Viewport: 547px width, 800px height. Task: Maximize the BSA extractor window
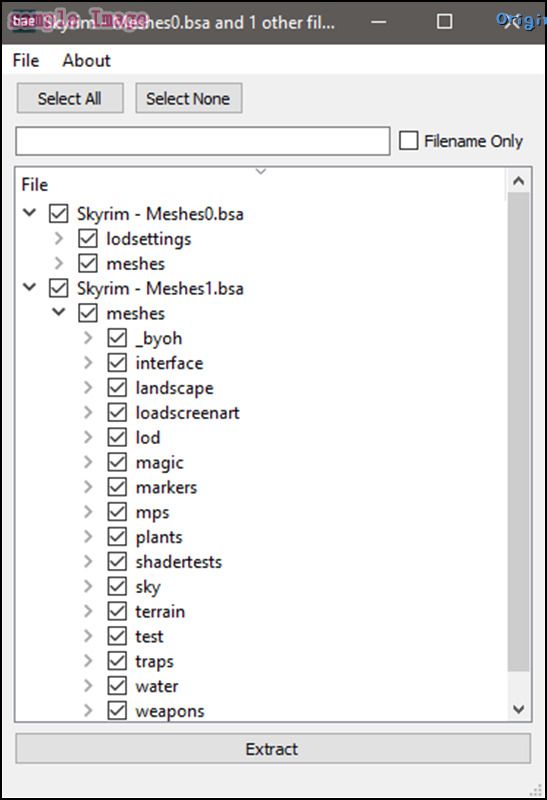pyautogui.click(x=444, y=21)
